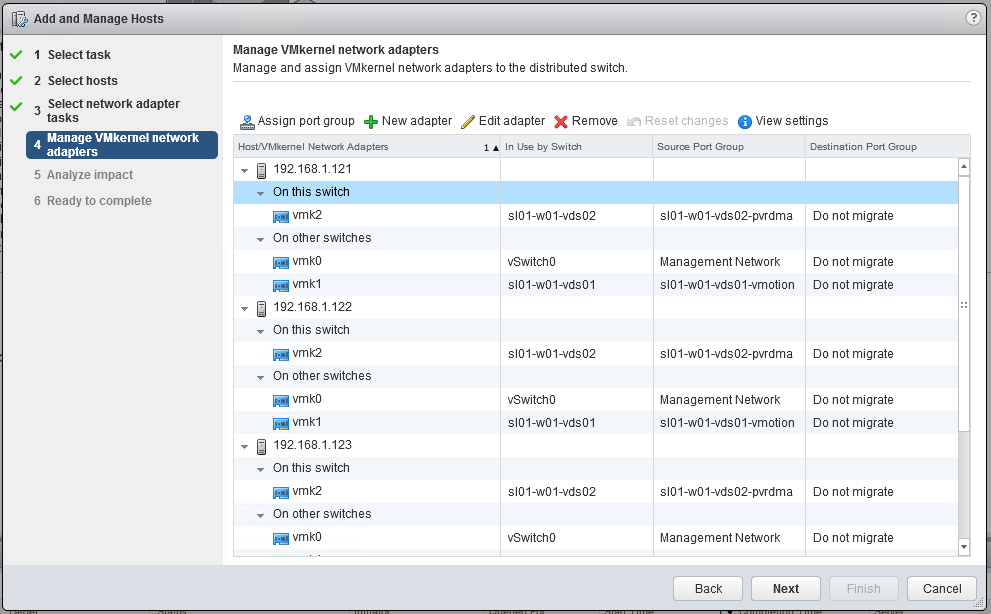
Task: Select vmk2 adapter icon under 192.168.1.121
Action: click(281, 217)
